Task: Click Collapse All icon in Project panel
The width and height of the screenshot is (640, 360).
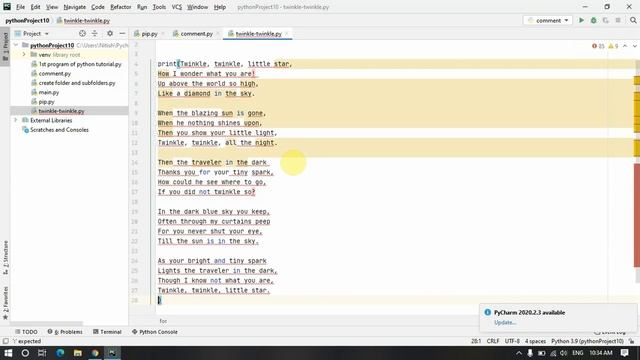Action: click(x=95, y=33)
